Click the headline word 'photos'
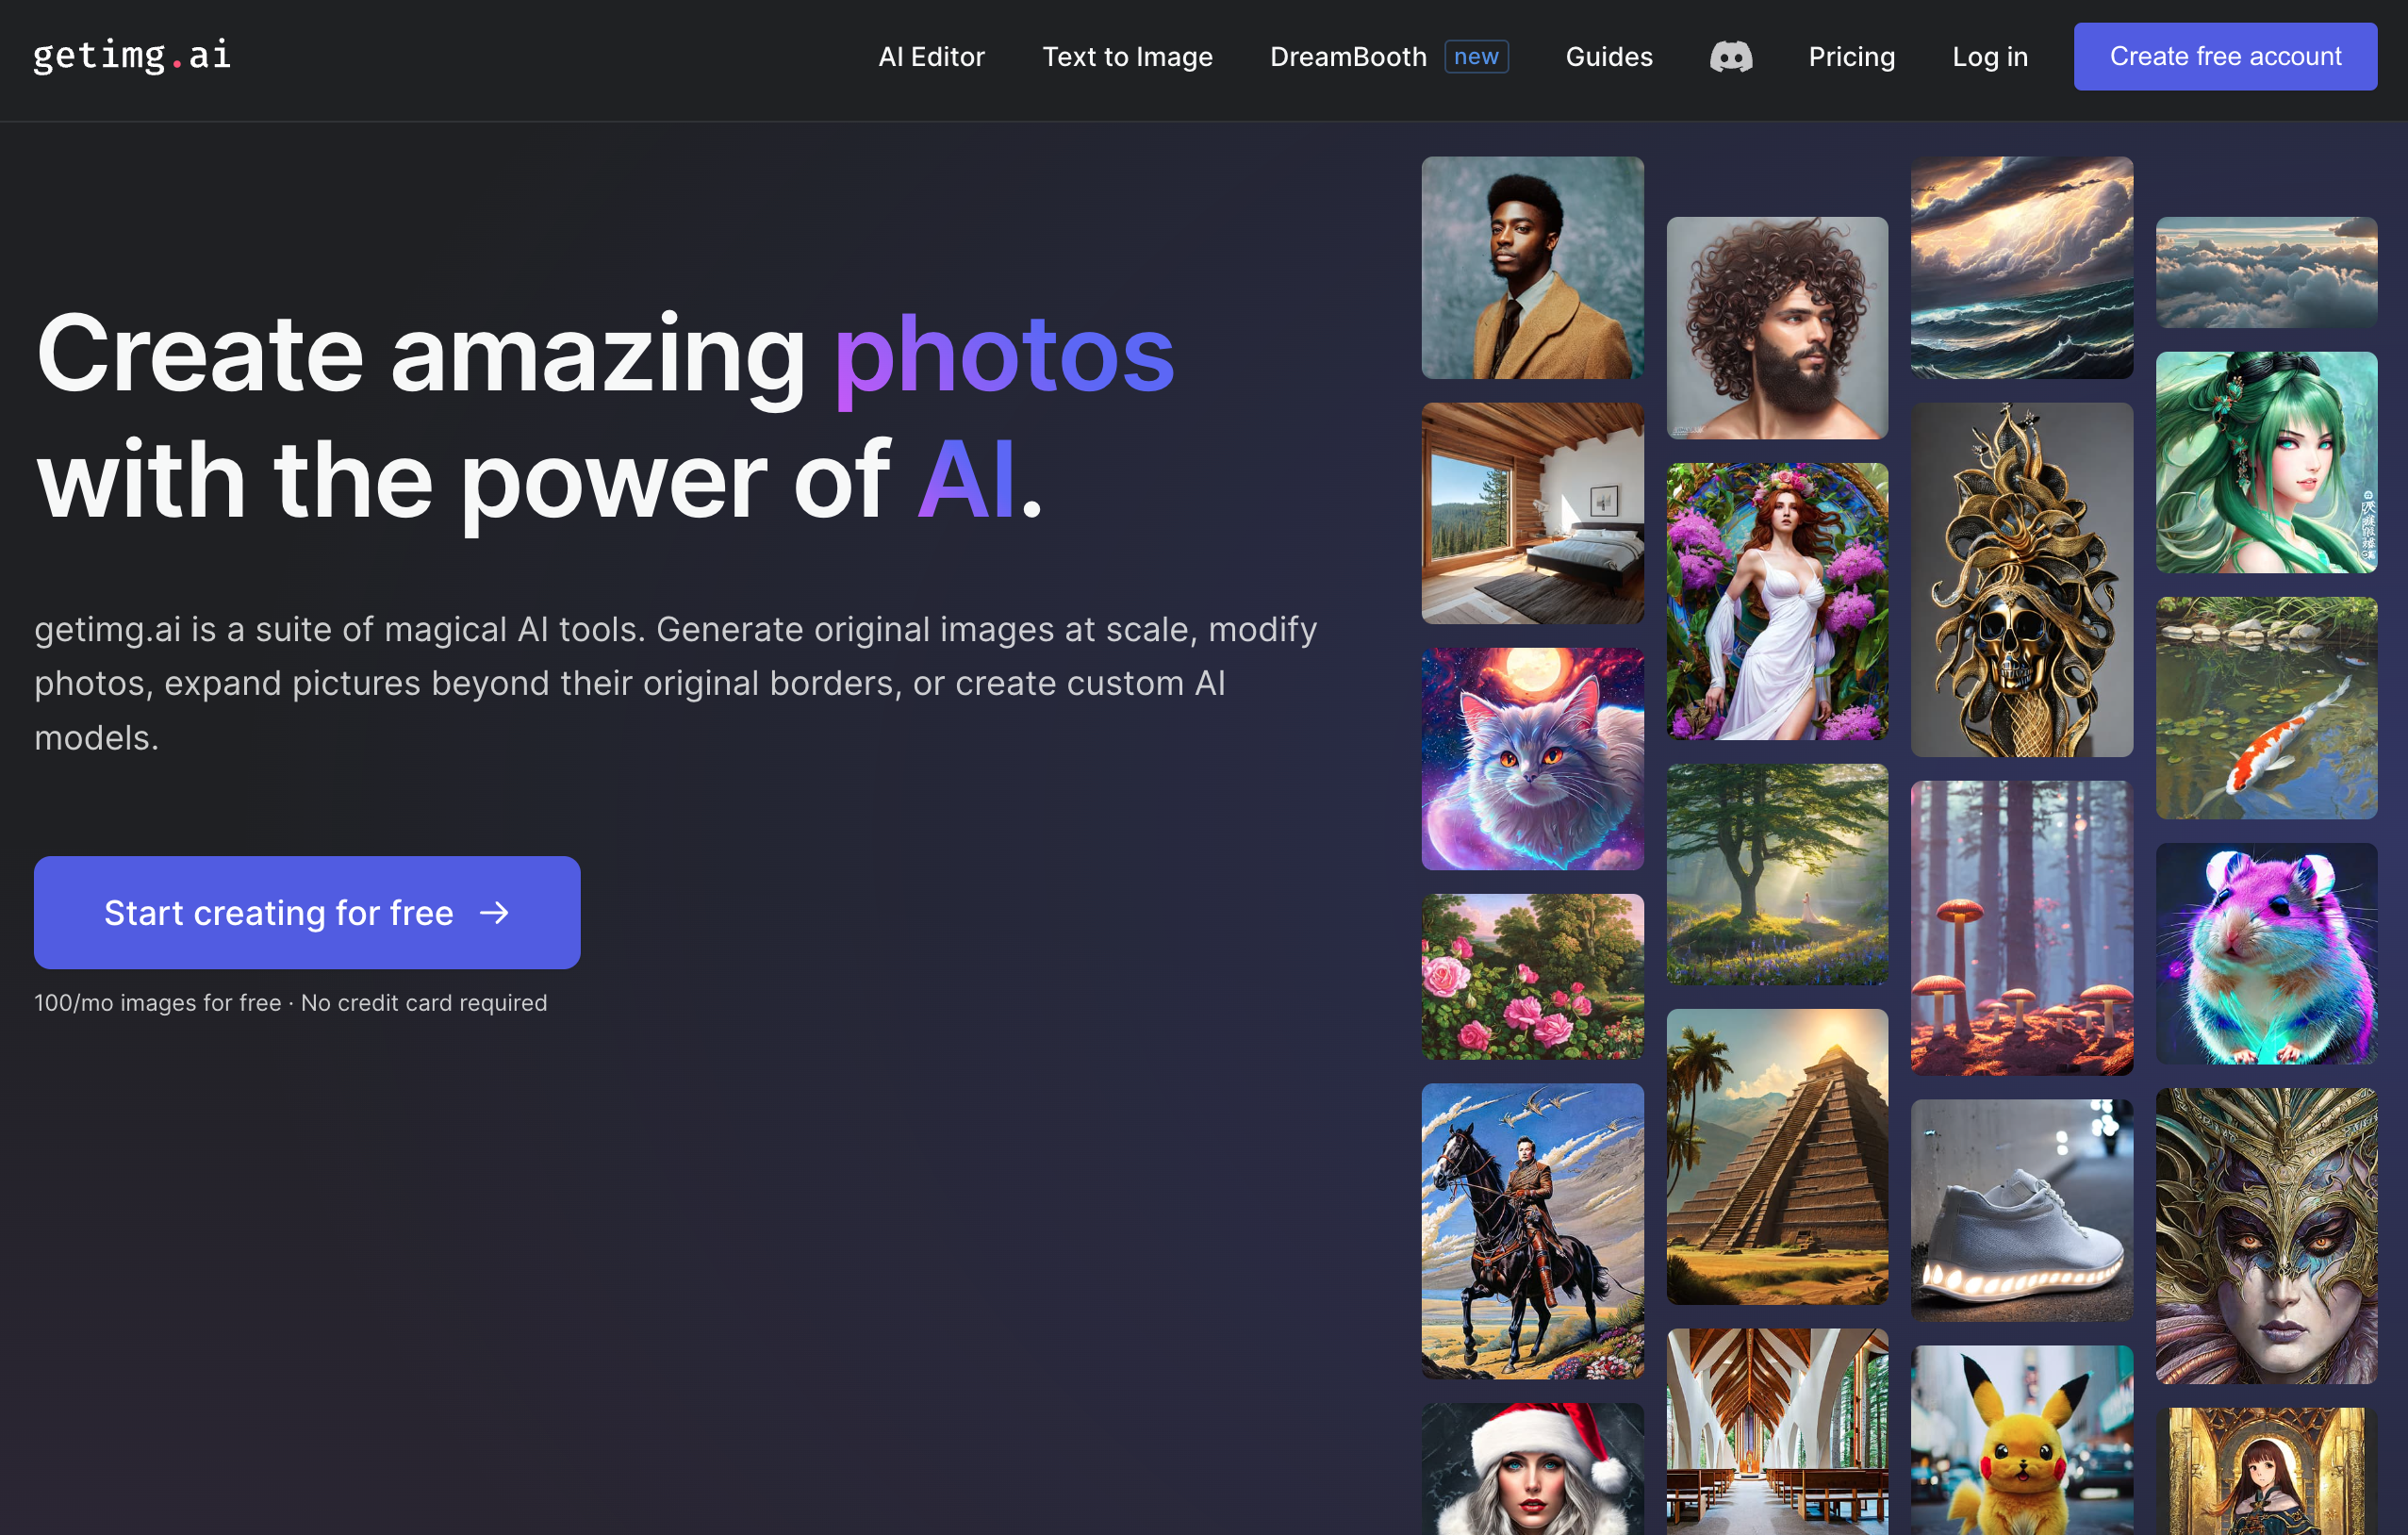This screenshot has height=1535, width=2408. tap(1004, 356)
